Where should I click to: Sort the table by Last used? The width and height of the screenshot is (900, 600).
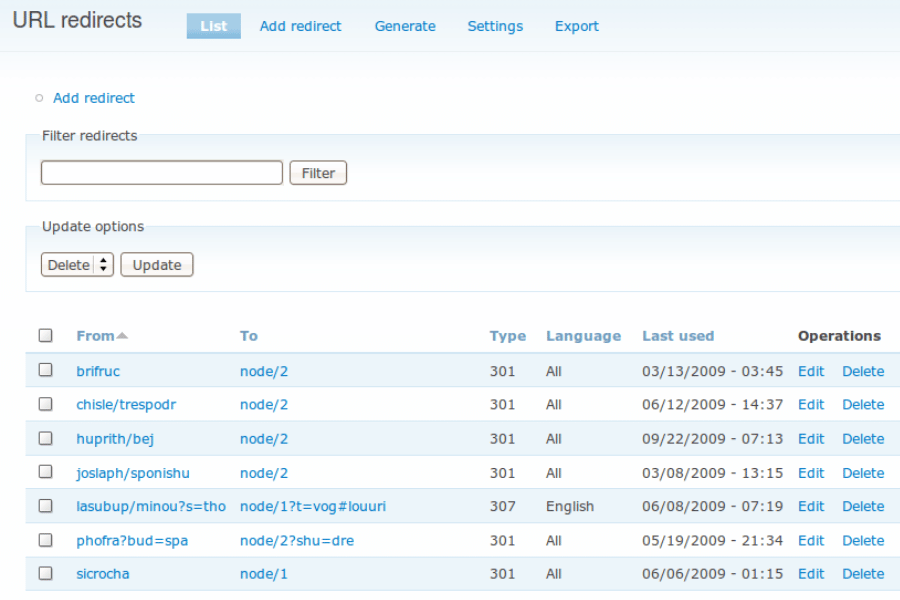(678, 336)
